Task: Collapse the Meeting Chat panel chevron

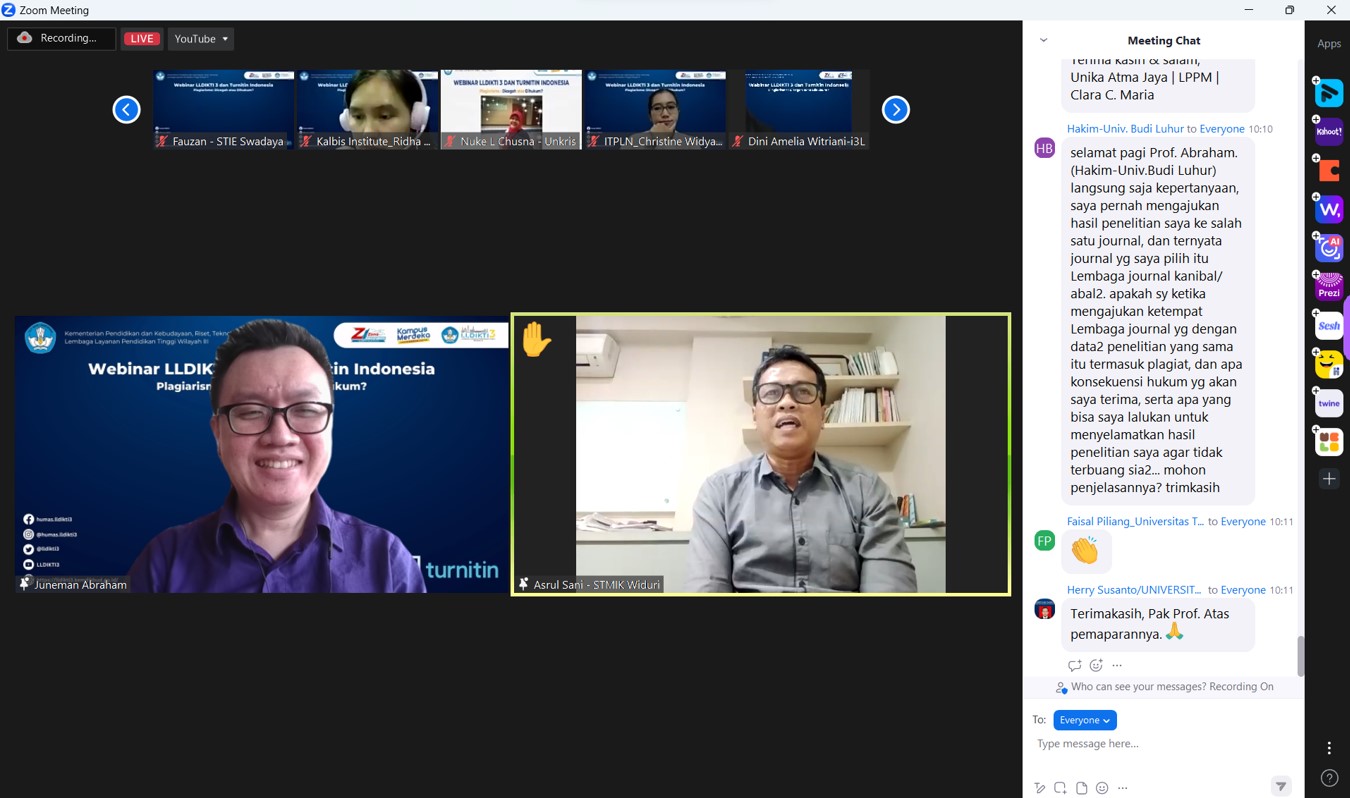Action: (1044, 41)
